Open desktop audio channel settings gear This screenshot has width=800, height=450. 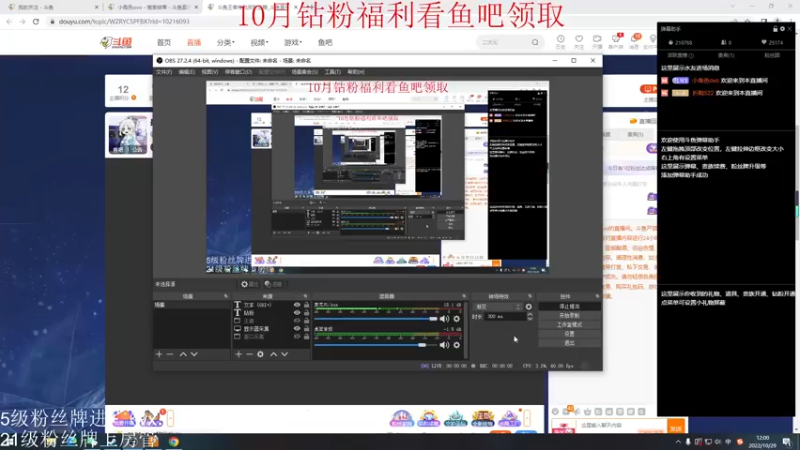pos(457,345)
